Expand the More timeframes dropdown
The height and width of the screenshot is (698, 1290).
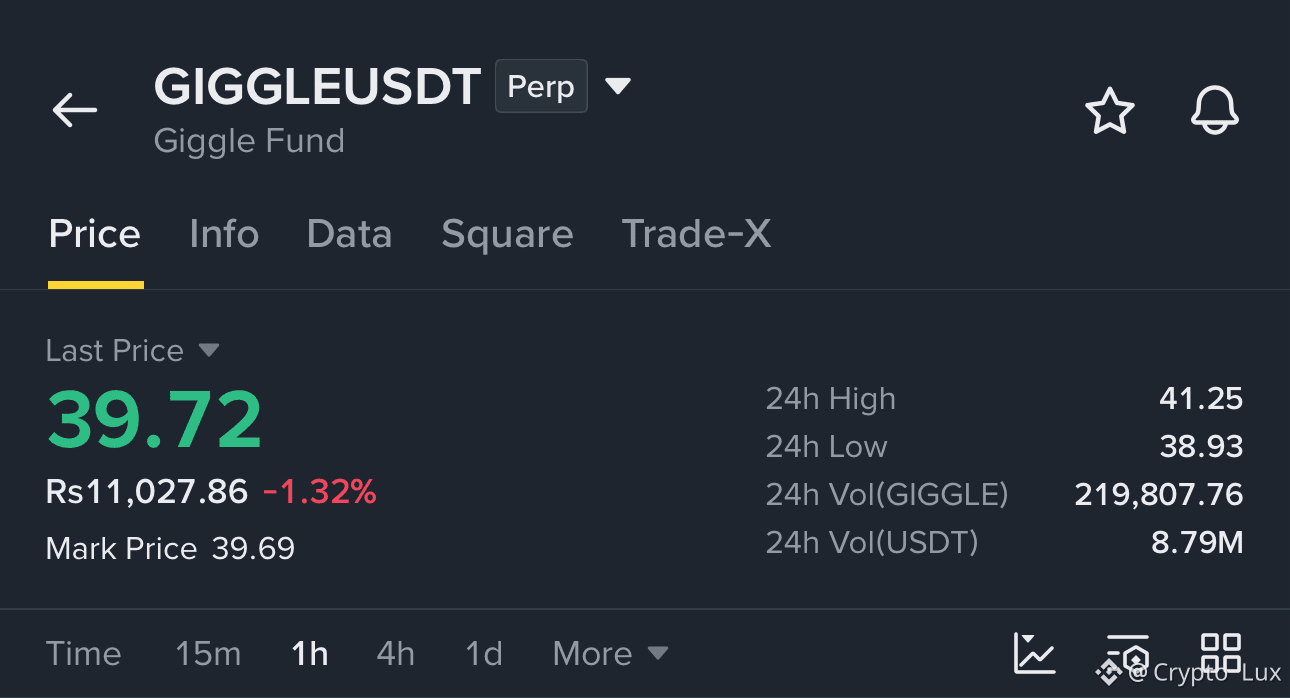tap(610, 653)
